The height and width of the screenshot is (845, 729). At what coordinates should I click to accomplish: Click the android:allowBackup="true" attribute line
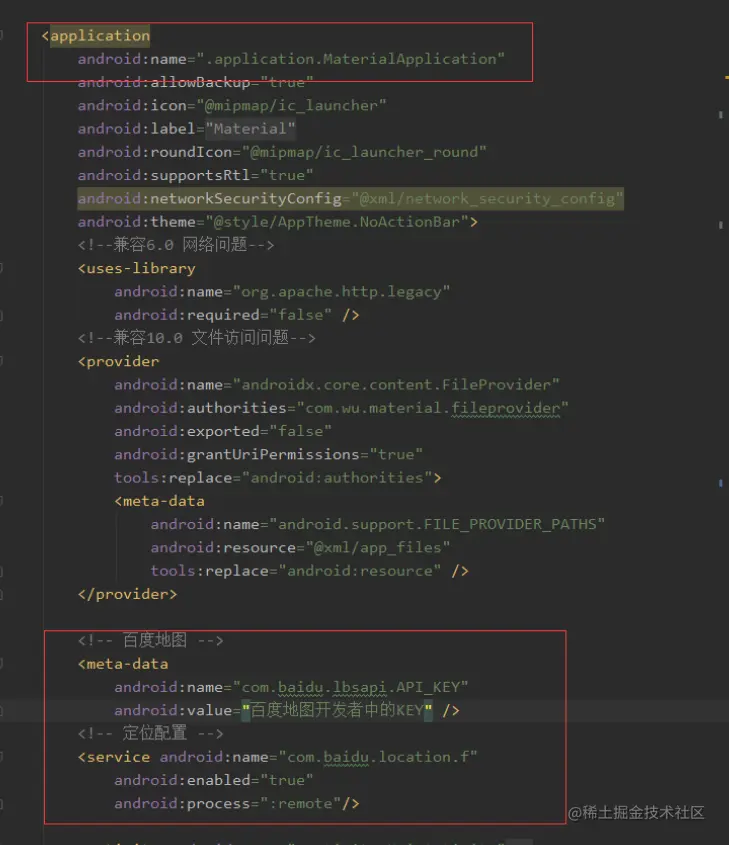(195, 82)
